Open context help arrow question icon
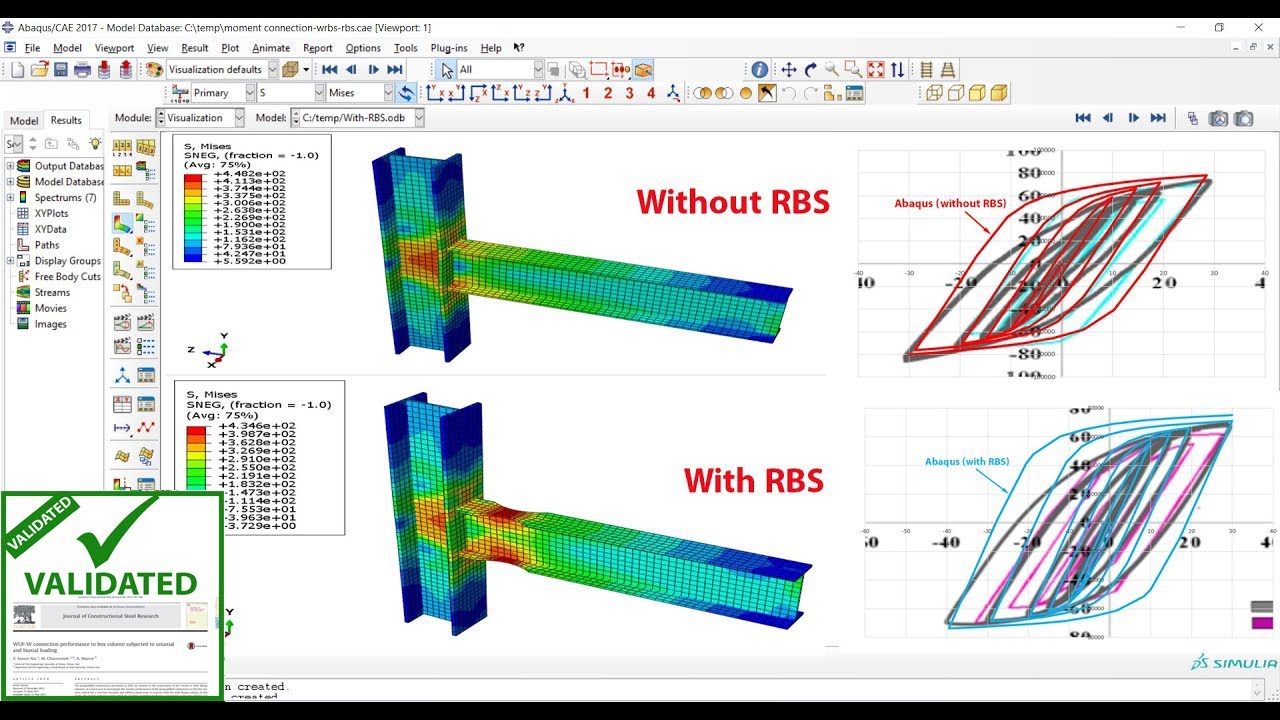 pyautogui.click(x=519, y=47)
